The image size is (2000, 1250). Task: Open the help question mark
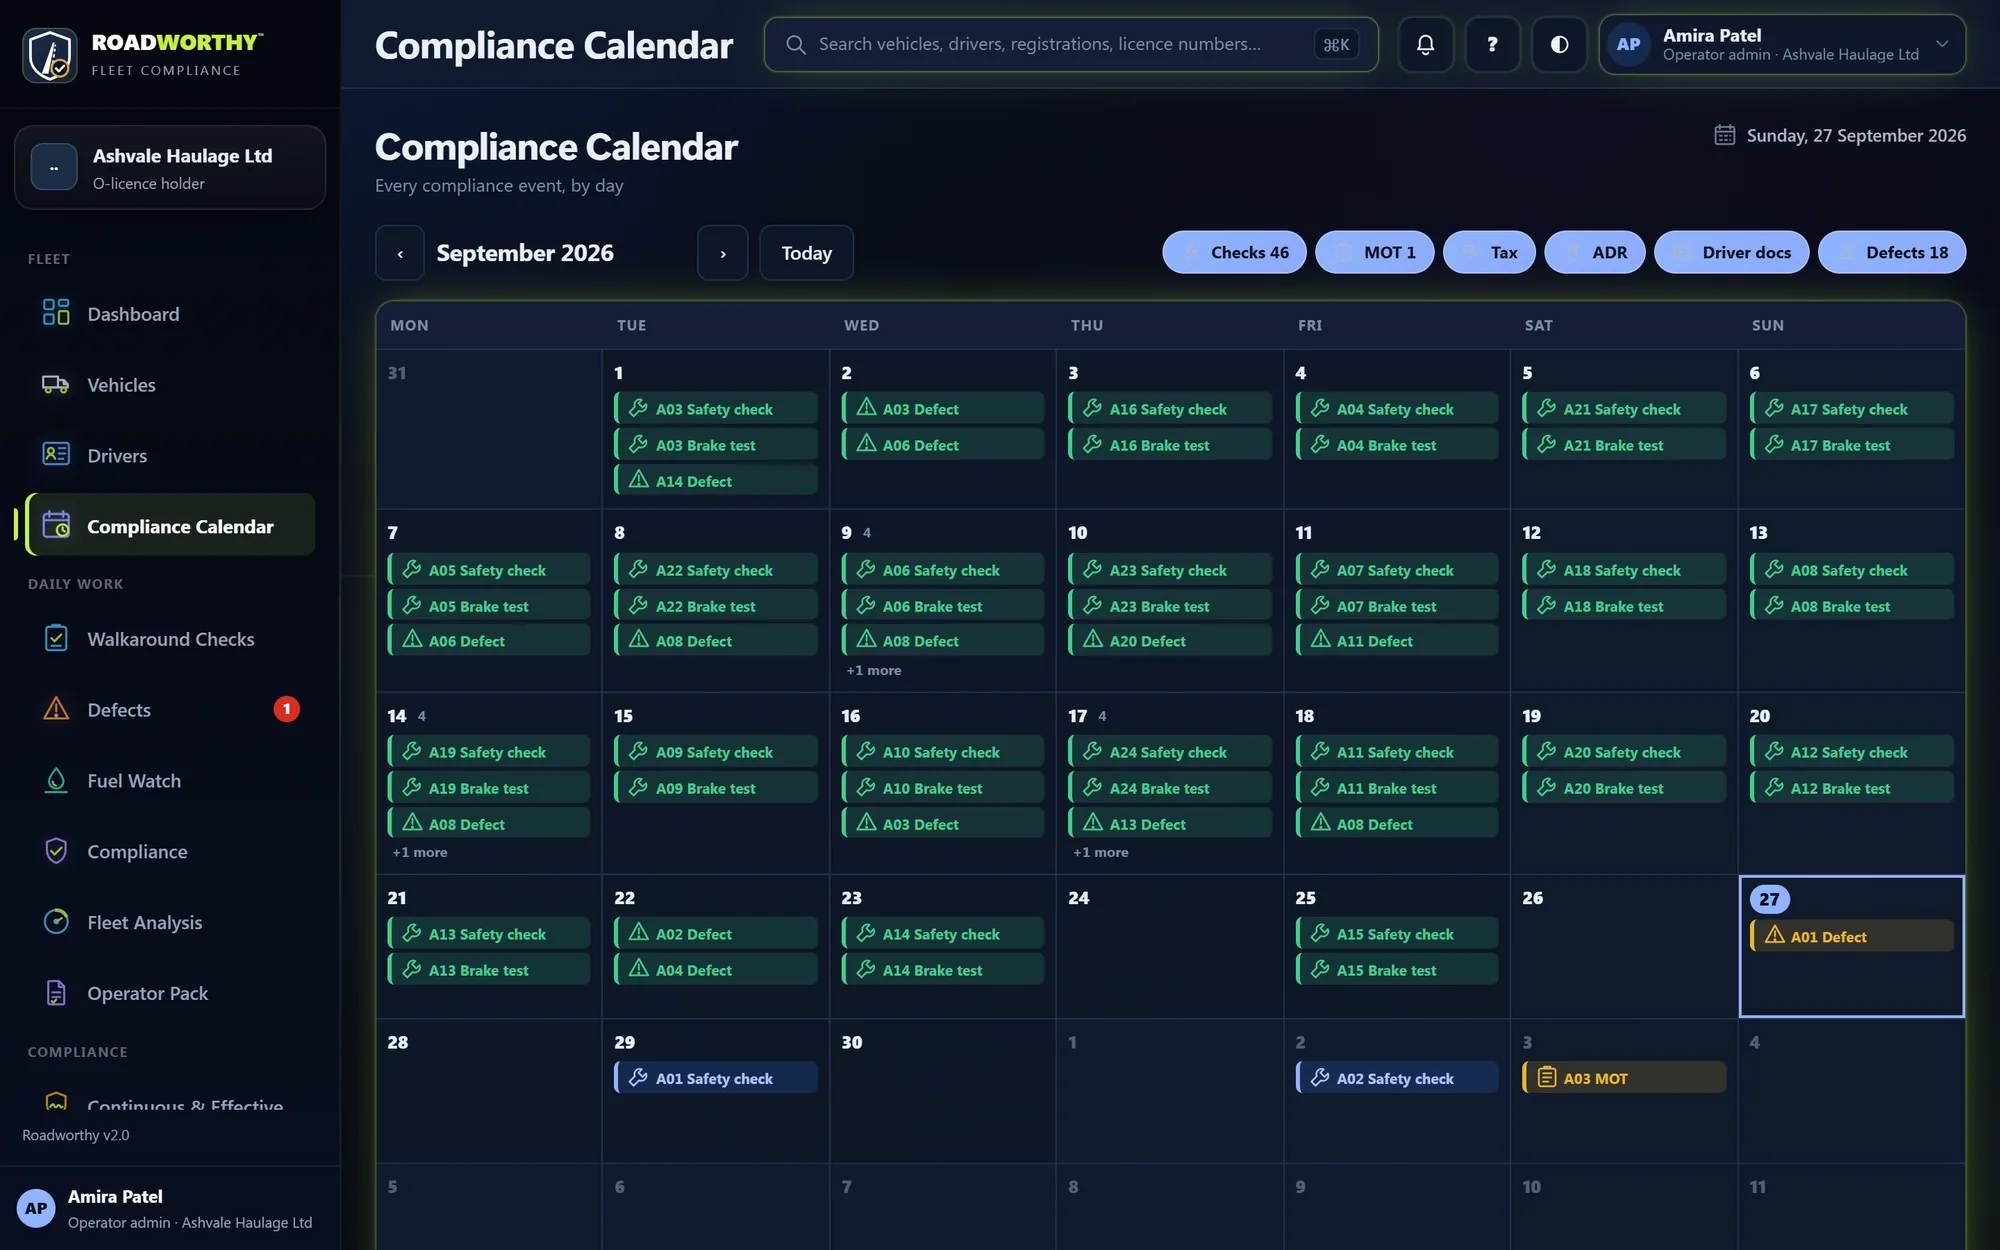point(1492,44)
